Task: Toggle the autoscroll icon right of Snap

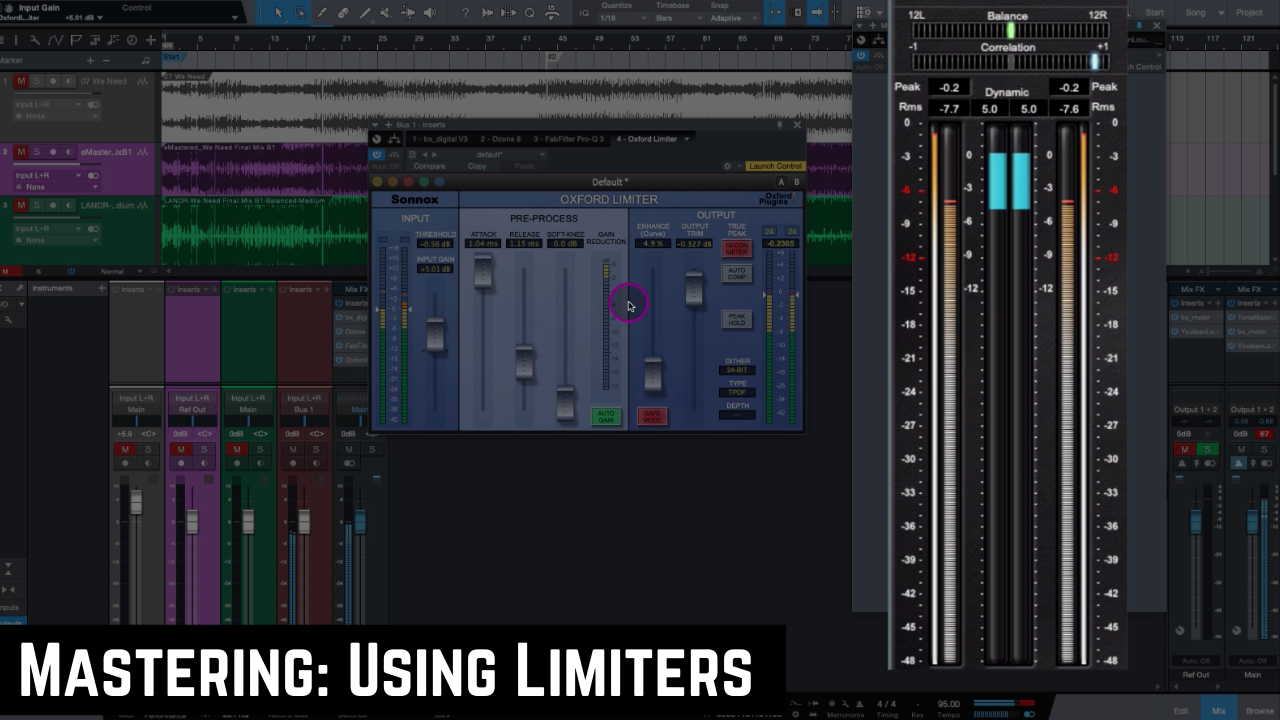Action: pyautogui.click(x=817, y=13)
